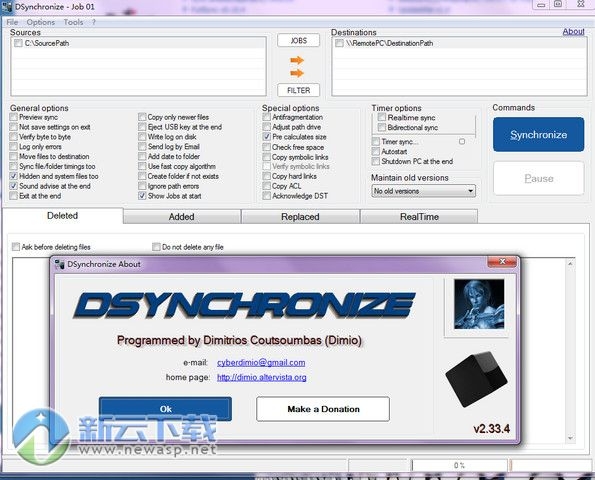This screenshot has width=595, height=480.
Task: Open the Tools menu
Action: (x=73, y=22)
